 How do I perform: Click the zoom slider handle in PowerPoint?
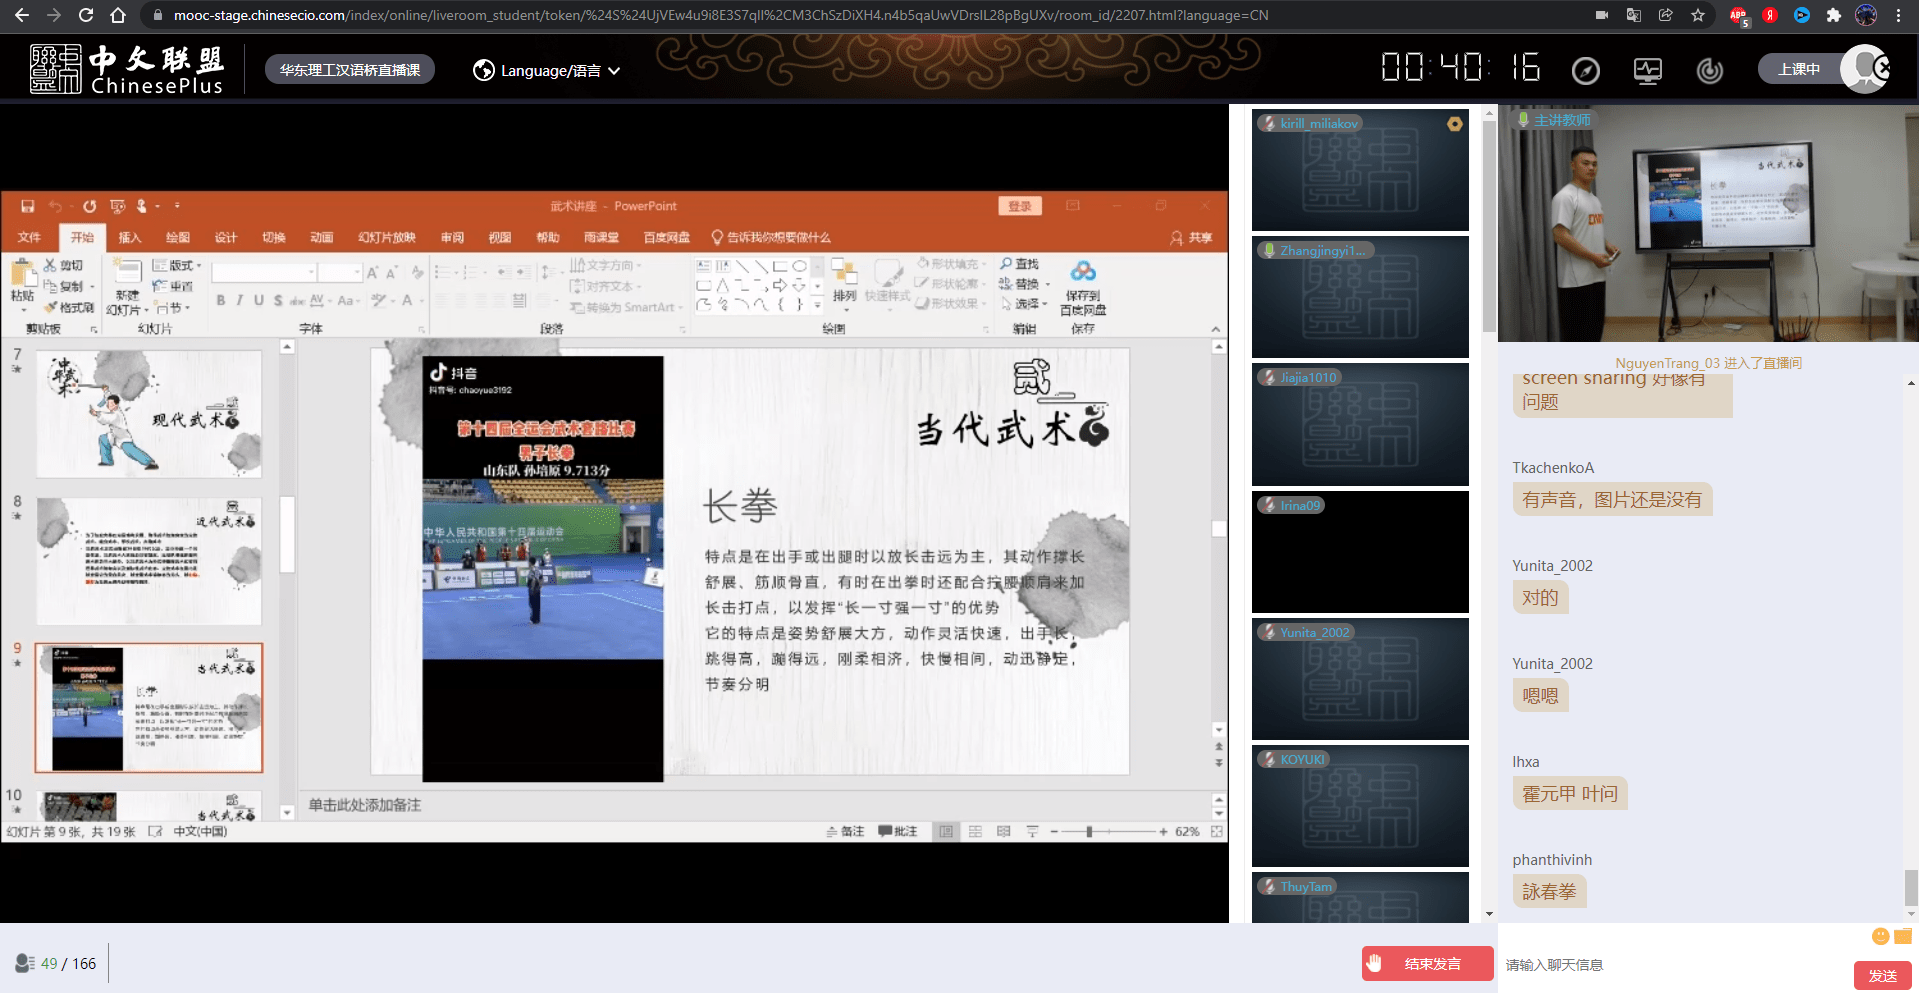pyautogui.click(x=1089, y=831)
